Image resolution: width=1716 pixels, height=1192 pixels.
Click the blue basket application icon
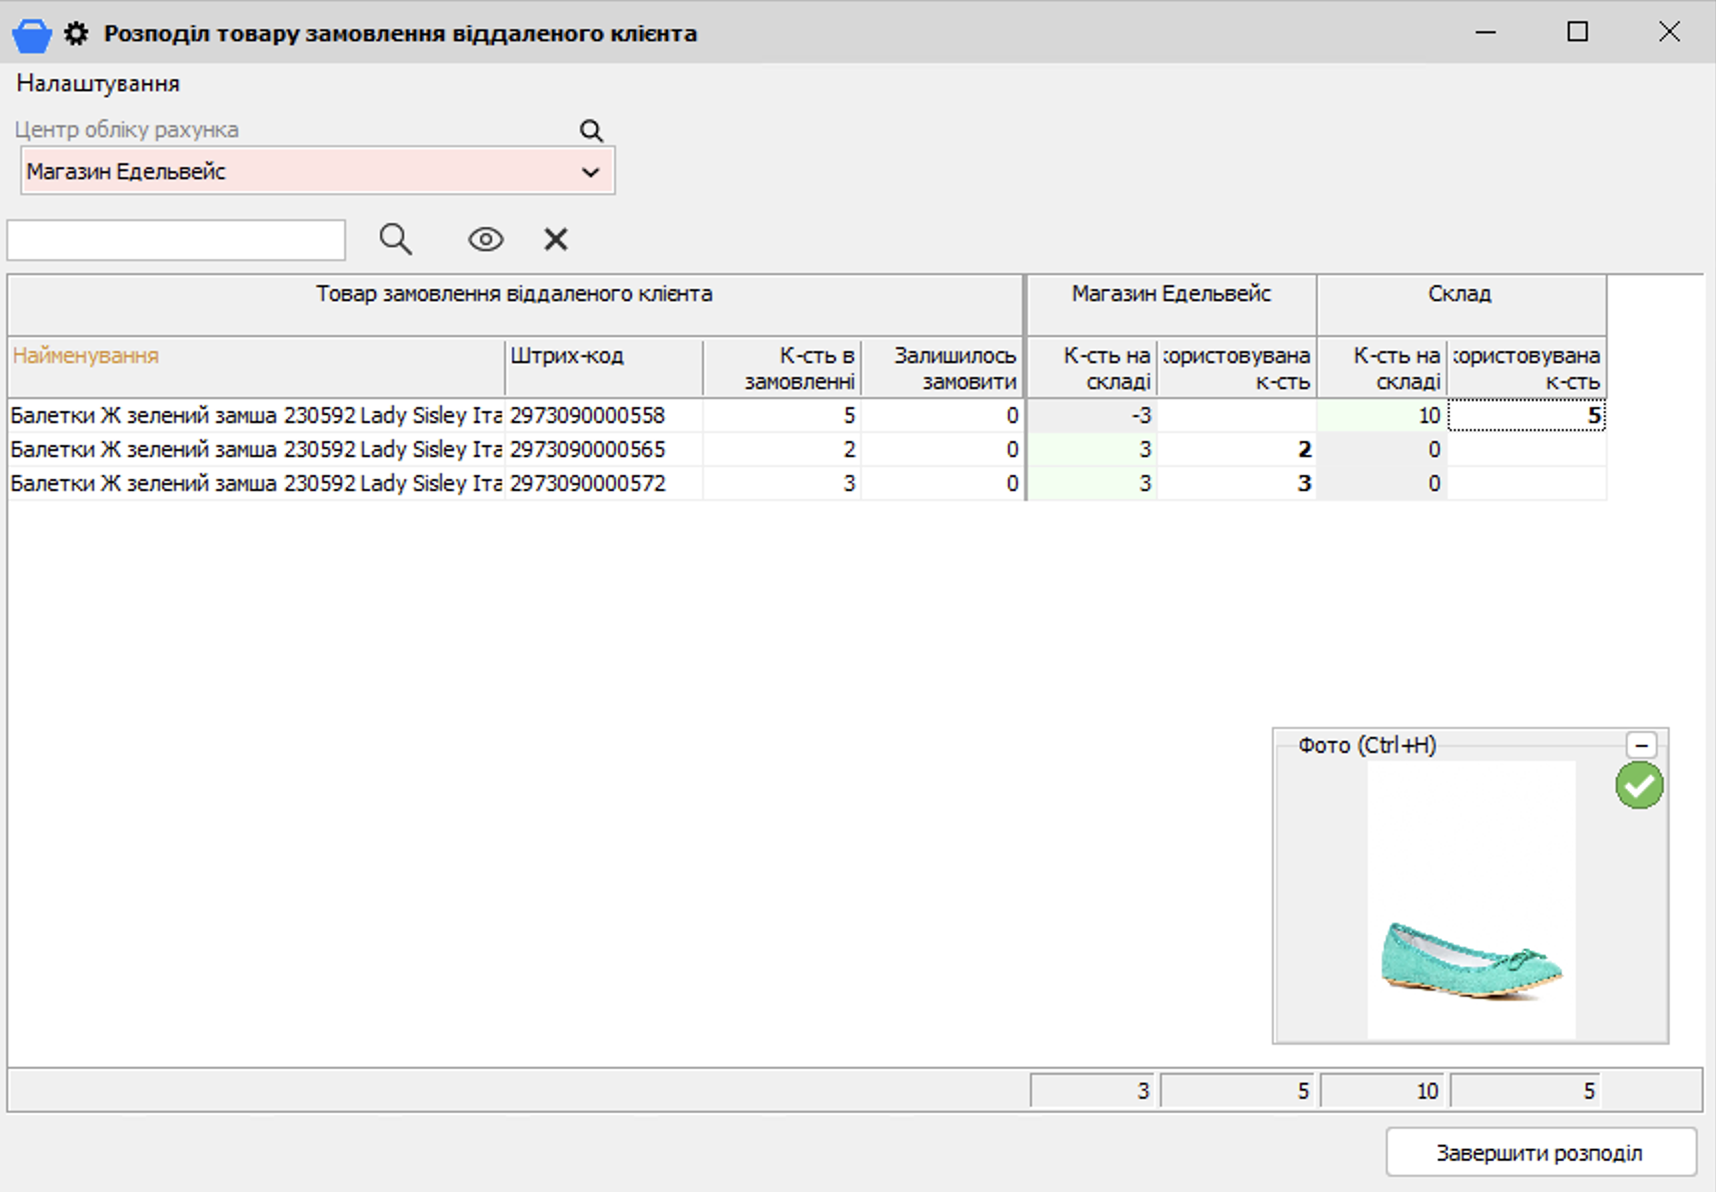click(31, 35)
